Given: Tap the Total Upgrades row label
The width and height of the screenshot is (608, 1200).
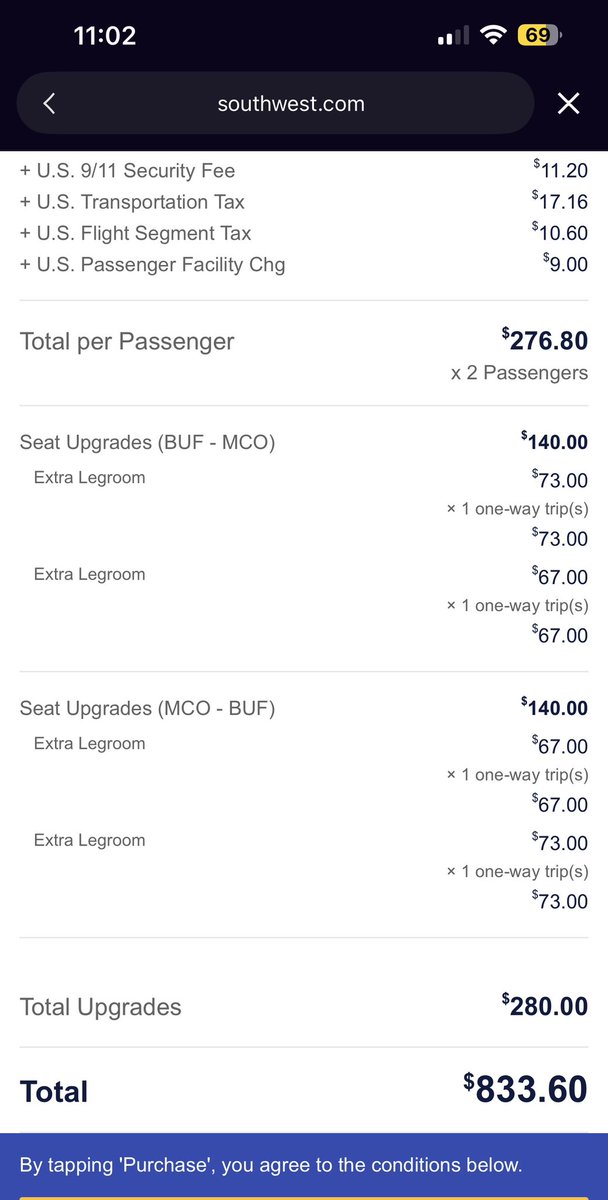Looking at the screenshot, I should 101,1007.
